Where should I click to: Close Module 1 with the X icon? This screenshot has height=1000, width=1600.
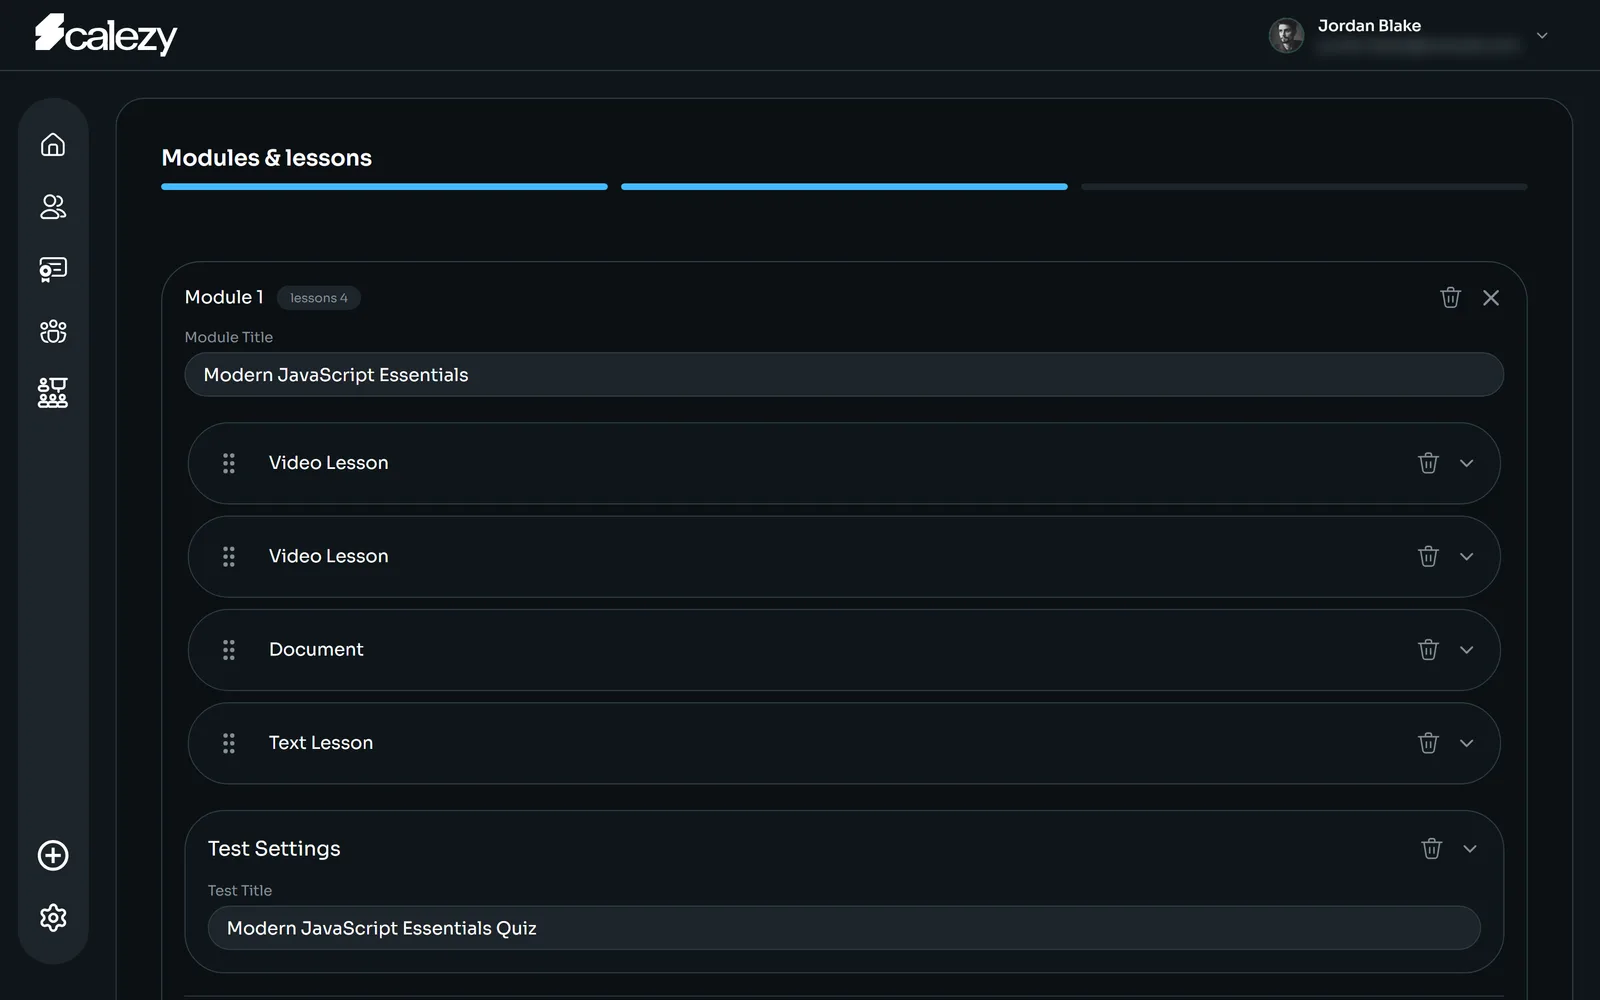coord(1491,297)
